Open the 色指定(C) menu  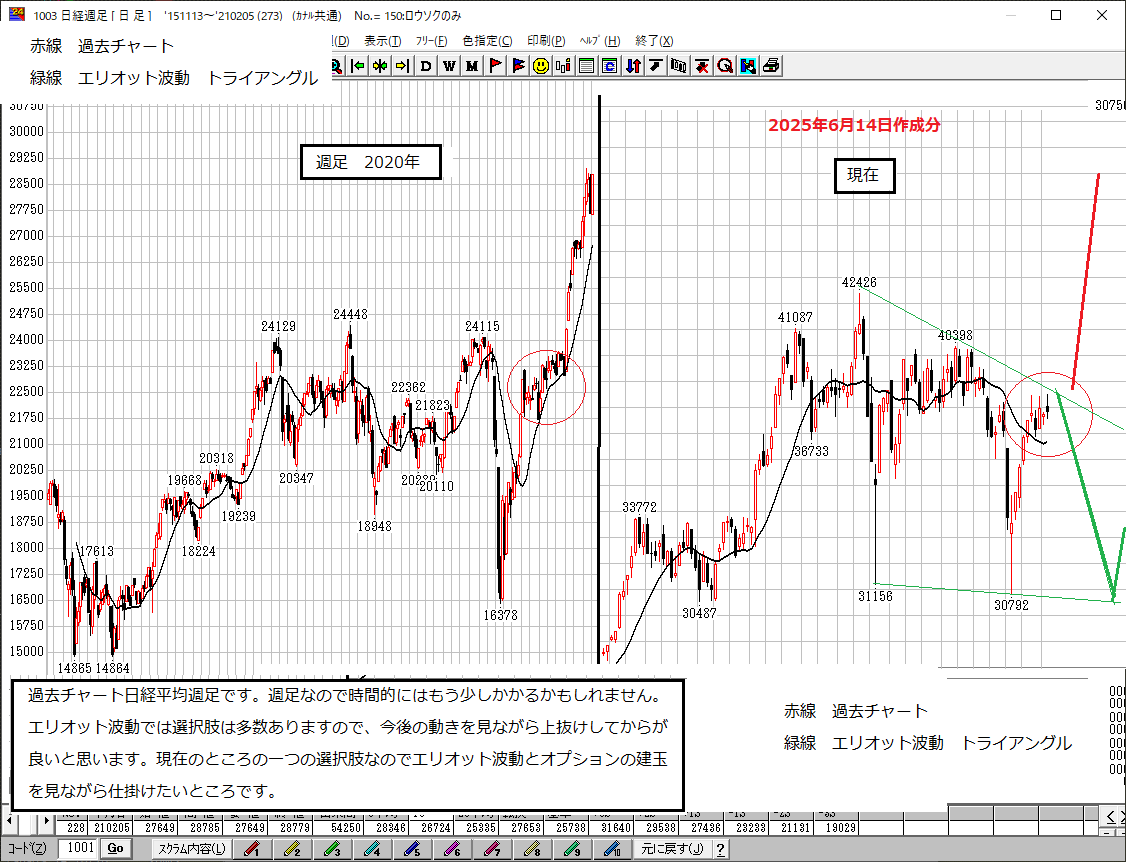487,41
